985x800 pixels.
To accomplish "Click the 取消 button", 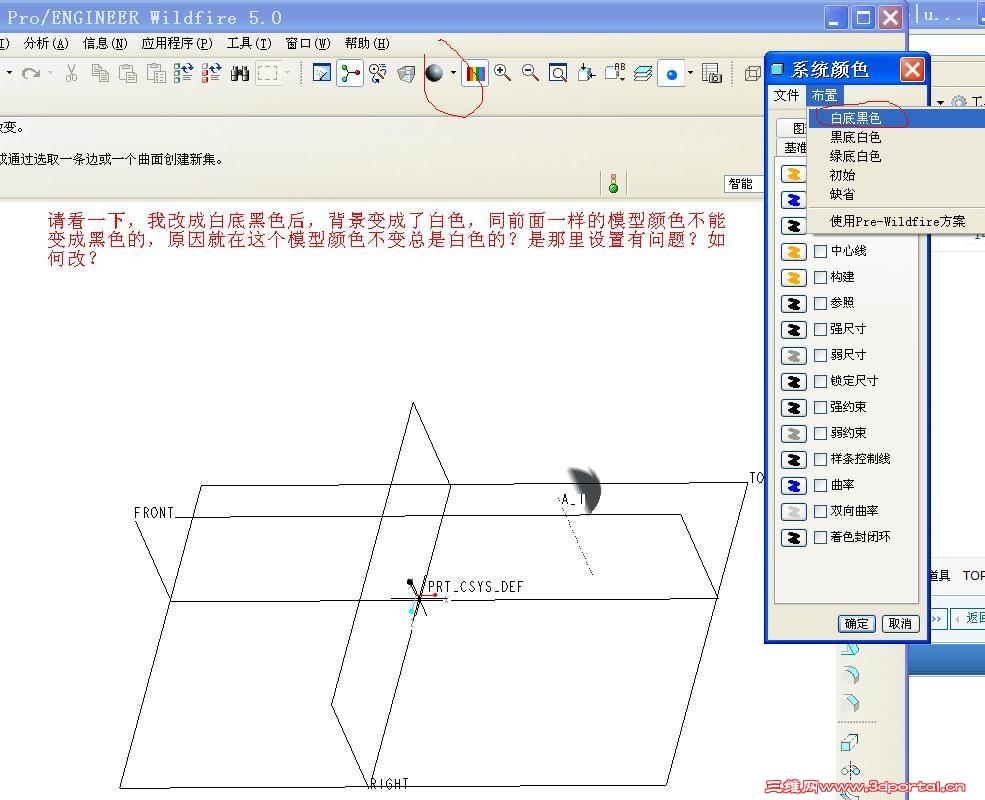I will [900, 624].
